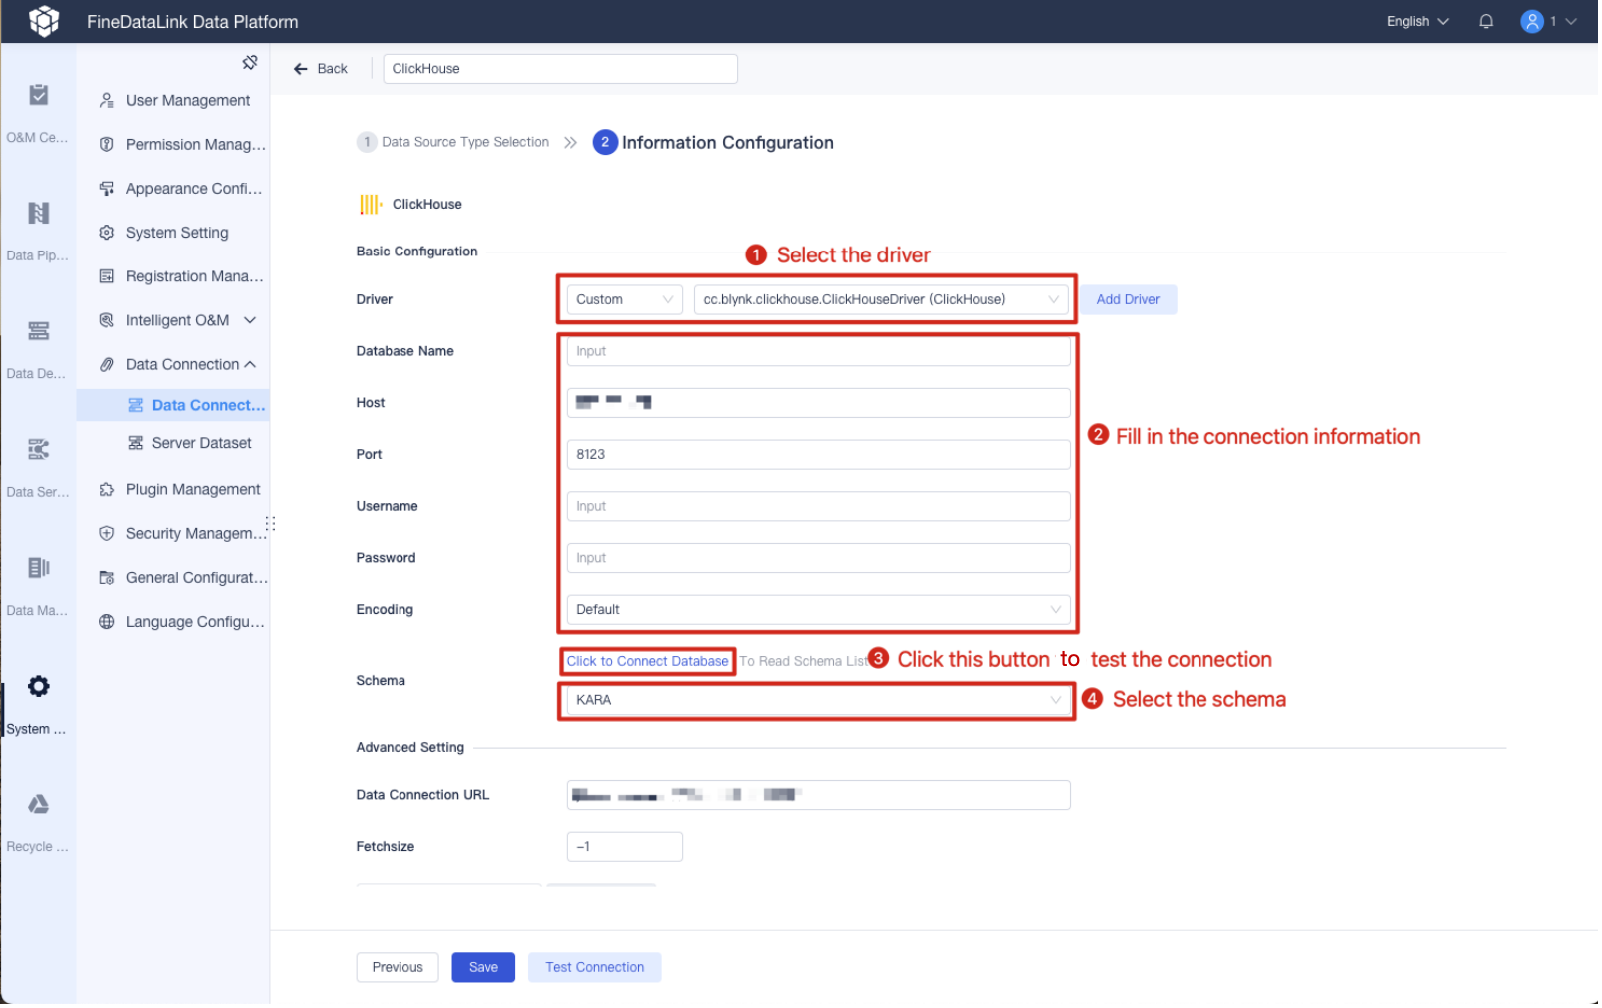Click the Database Name input field

tap(820, 352)
